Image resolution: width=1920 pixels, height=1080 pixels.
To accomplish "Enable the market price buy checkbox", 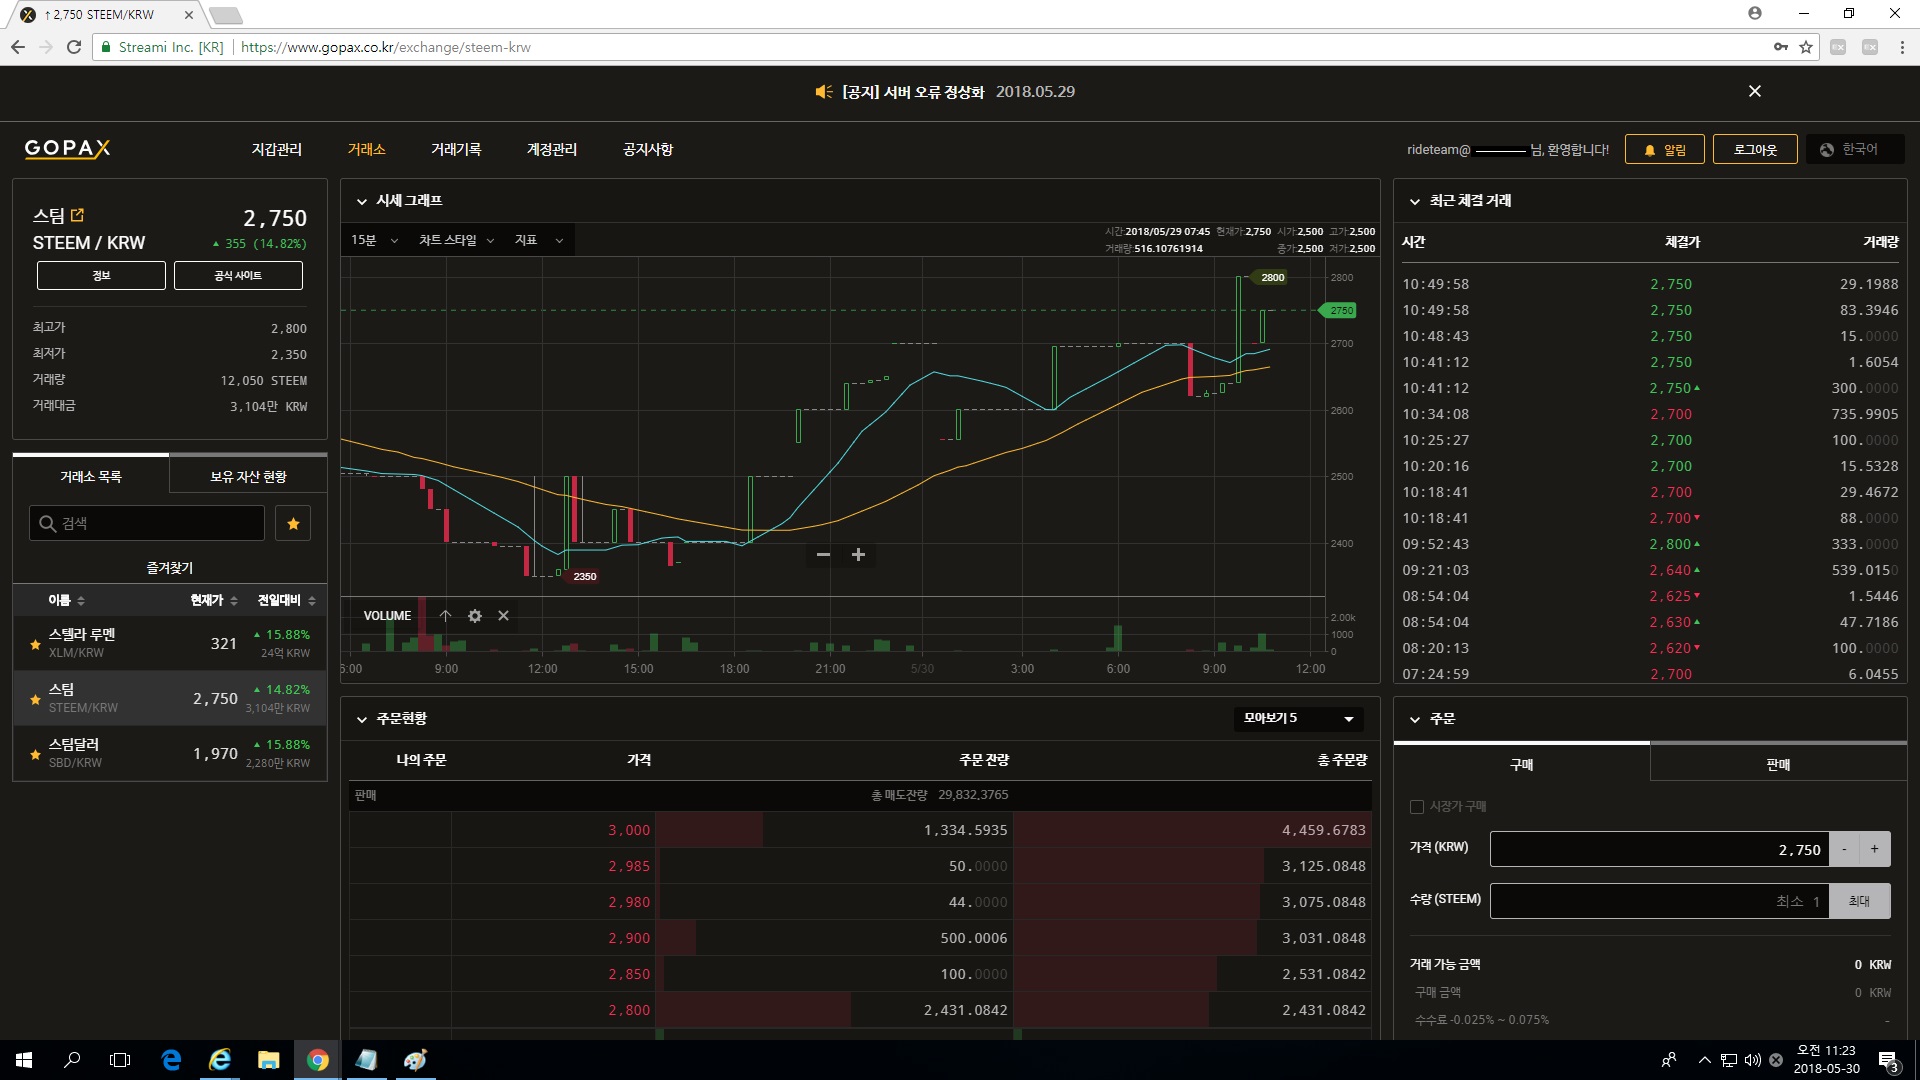I will click(1416, 806).
